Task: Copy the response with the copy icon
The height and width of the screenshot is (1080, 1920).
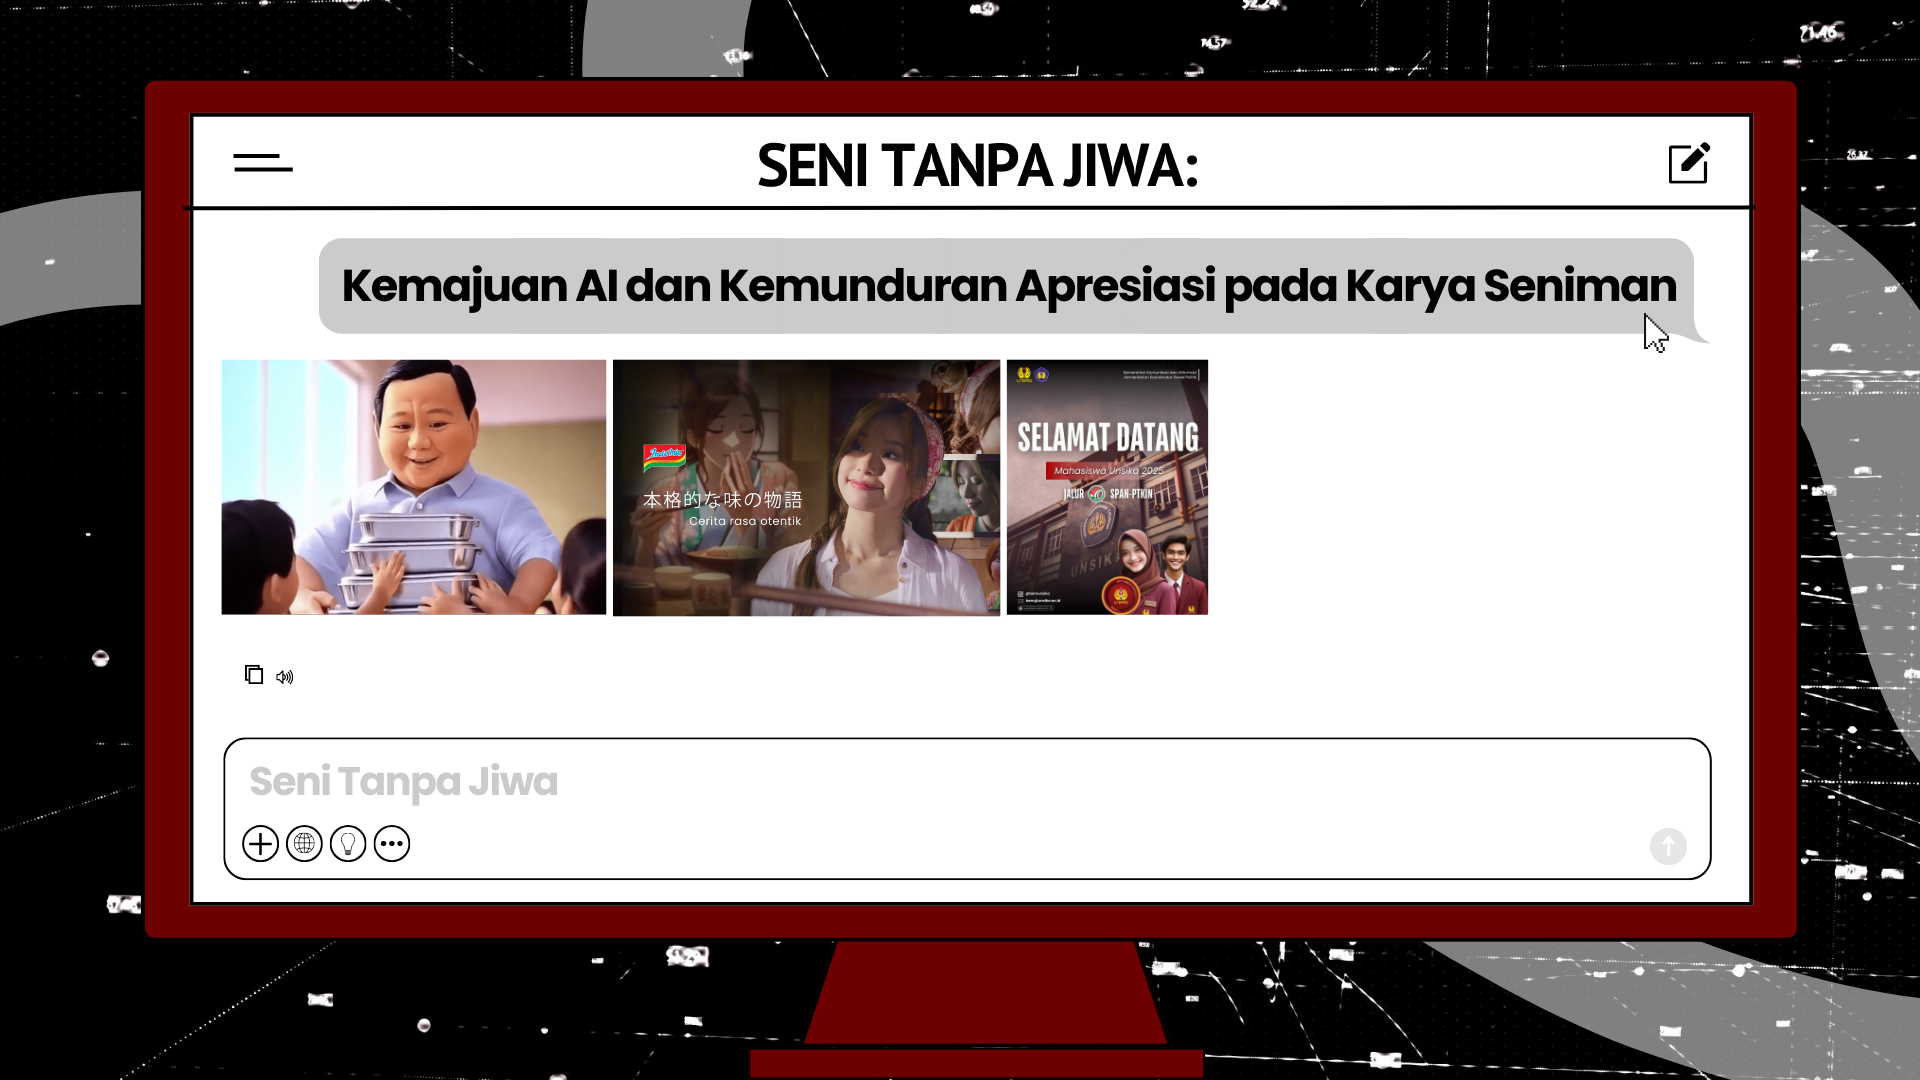Action: point(254,675)
